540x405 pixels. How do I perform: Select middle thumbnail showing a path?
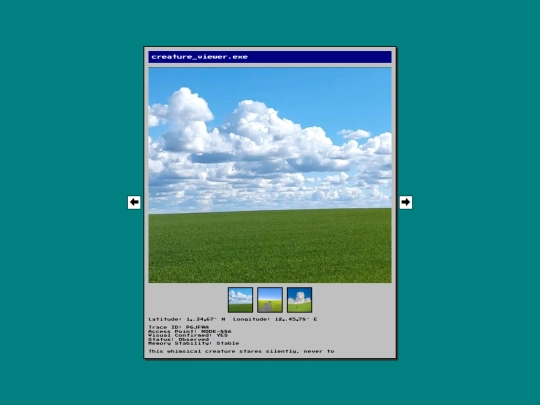point(270,300)
